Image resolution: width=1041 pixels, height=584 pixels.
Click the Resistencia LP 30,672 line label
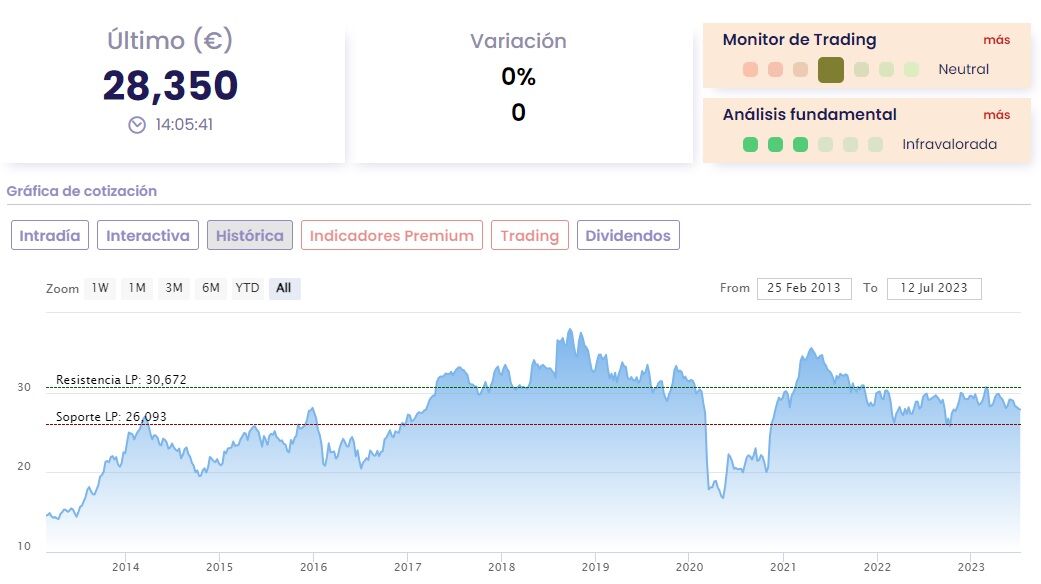[x=121, y=380]
